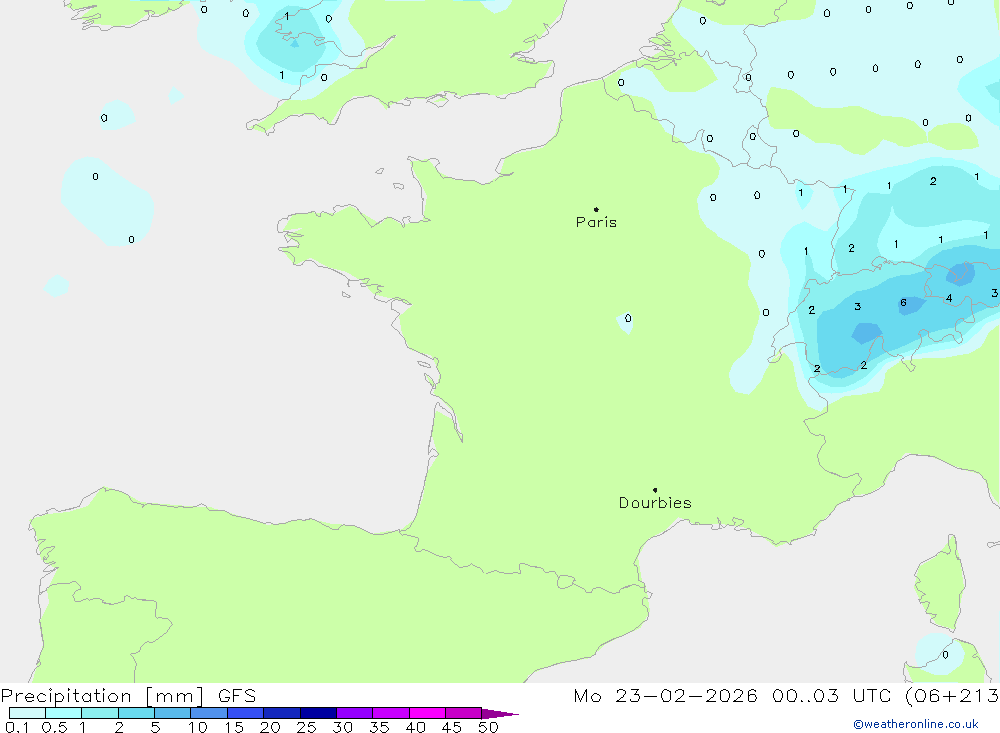Open the weatheronline.co.uk copyright link
The width and height of the screenshot is (1000, 733).
[x=916, y=724]
